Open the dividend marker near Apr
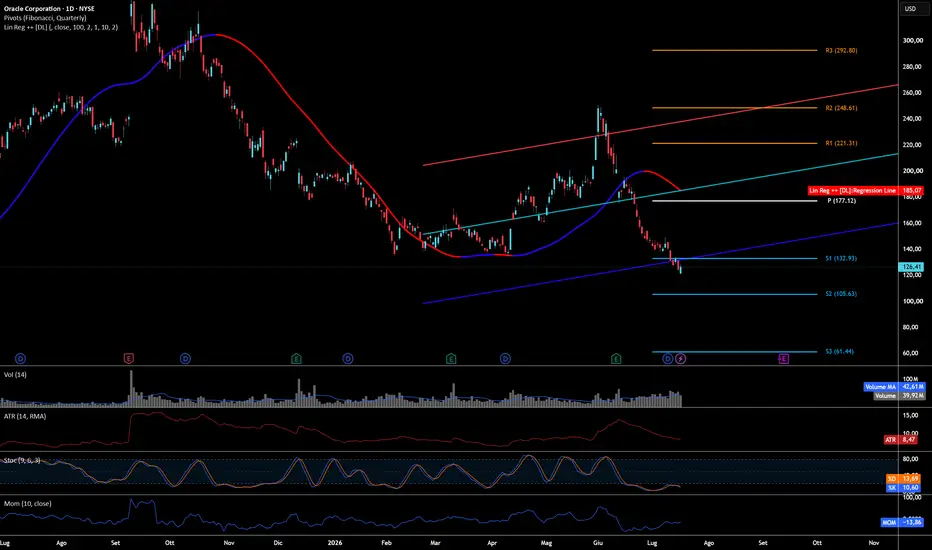This screenshot has height=550, width=932. tap(505, 359)
